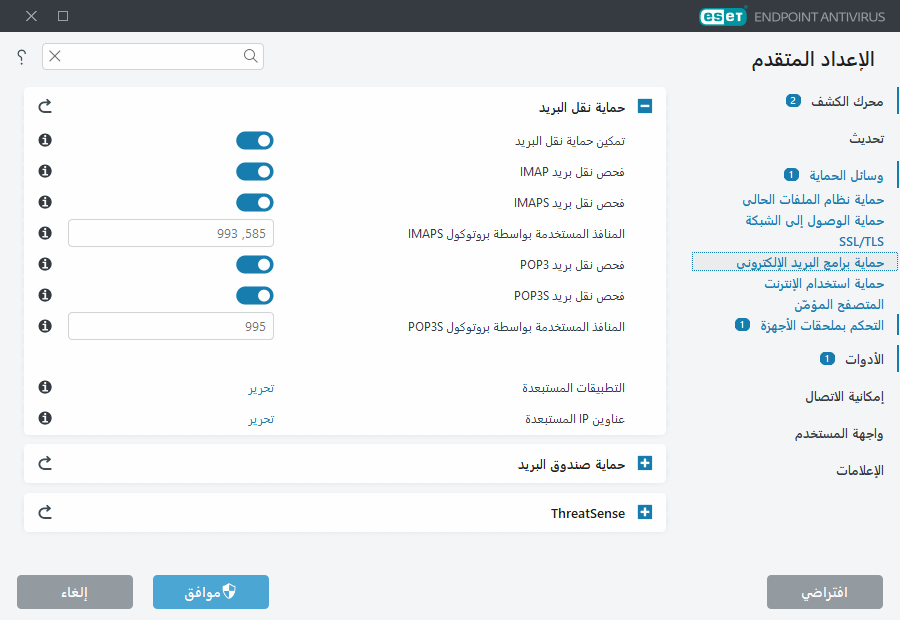Expand the حماية صندوق البريد section
This screenshot has width=900, height=620.
pyautogui.click(x=645, y=463)
